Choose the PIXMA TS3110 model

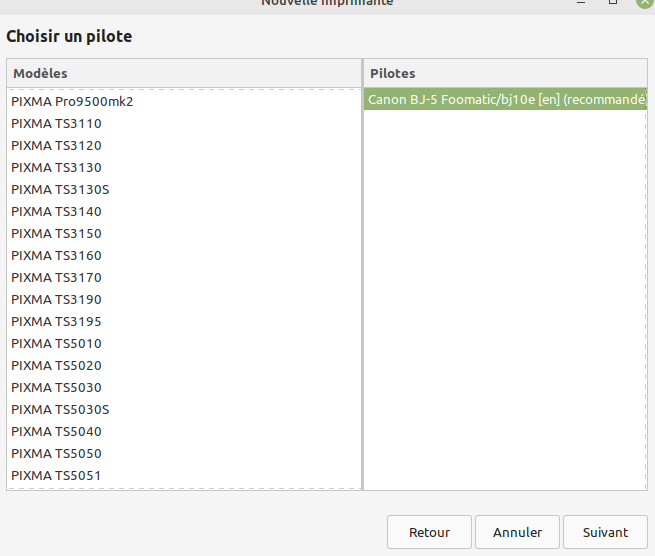point(56,123)
